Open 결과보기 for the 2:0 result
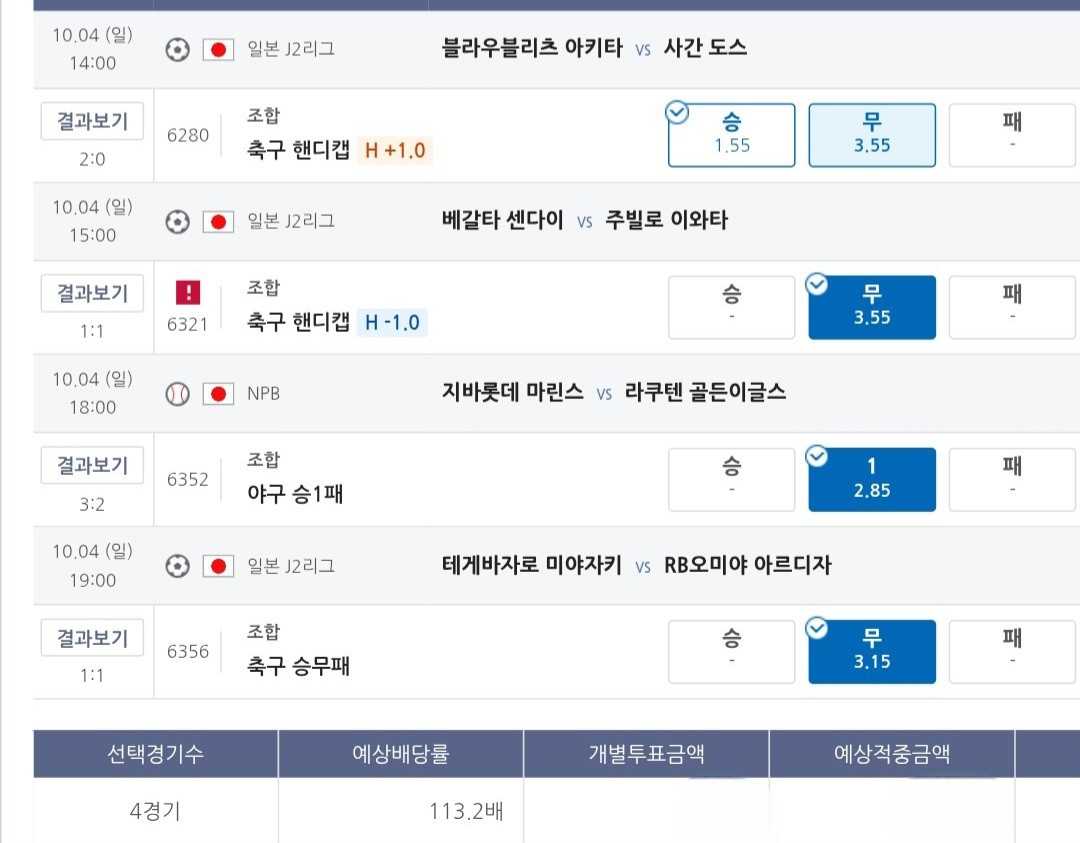 pos(92,121)
